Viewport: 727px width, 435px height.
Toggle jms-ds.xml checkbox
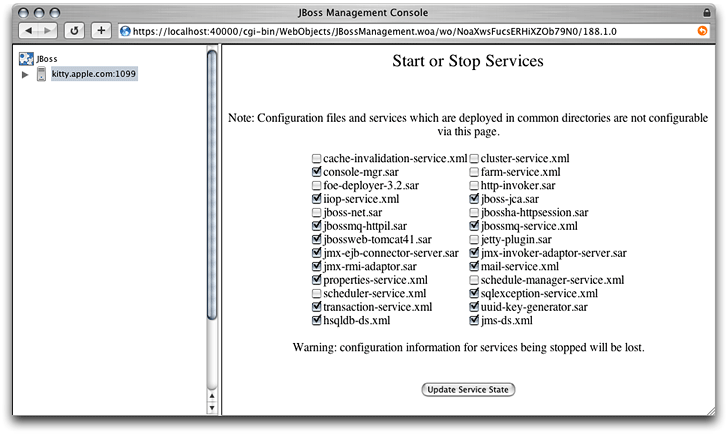click(x=474, y=320)
